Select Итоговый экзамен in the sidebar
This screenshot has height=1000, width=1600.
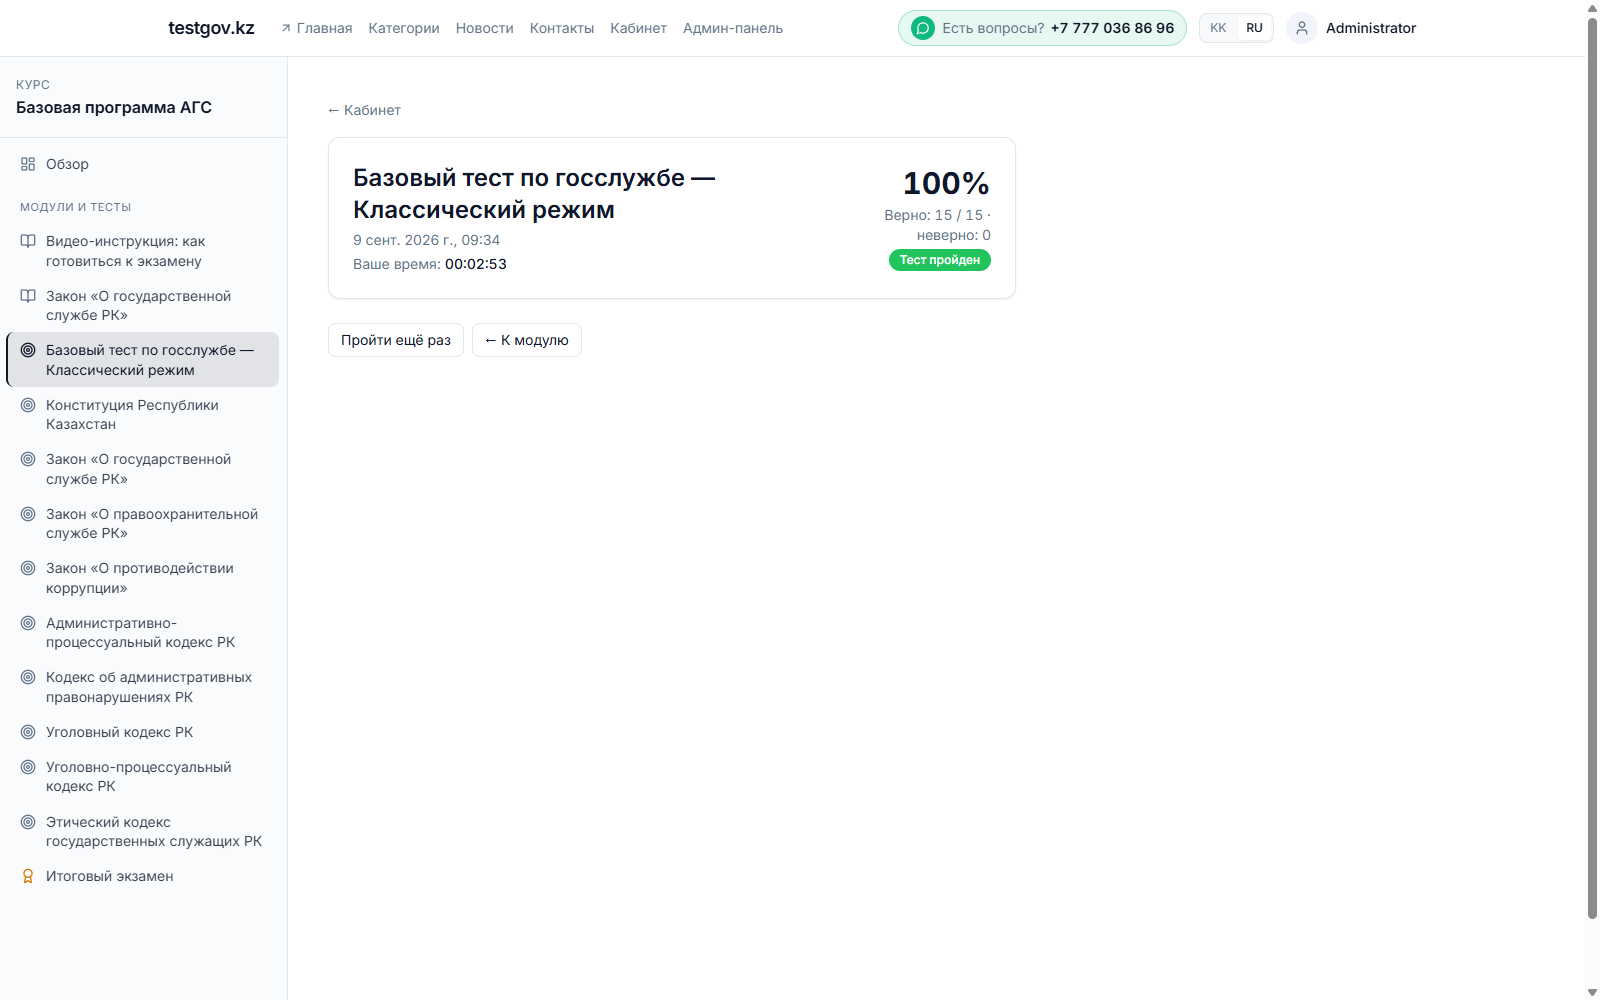coord(142,876)
